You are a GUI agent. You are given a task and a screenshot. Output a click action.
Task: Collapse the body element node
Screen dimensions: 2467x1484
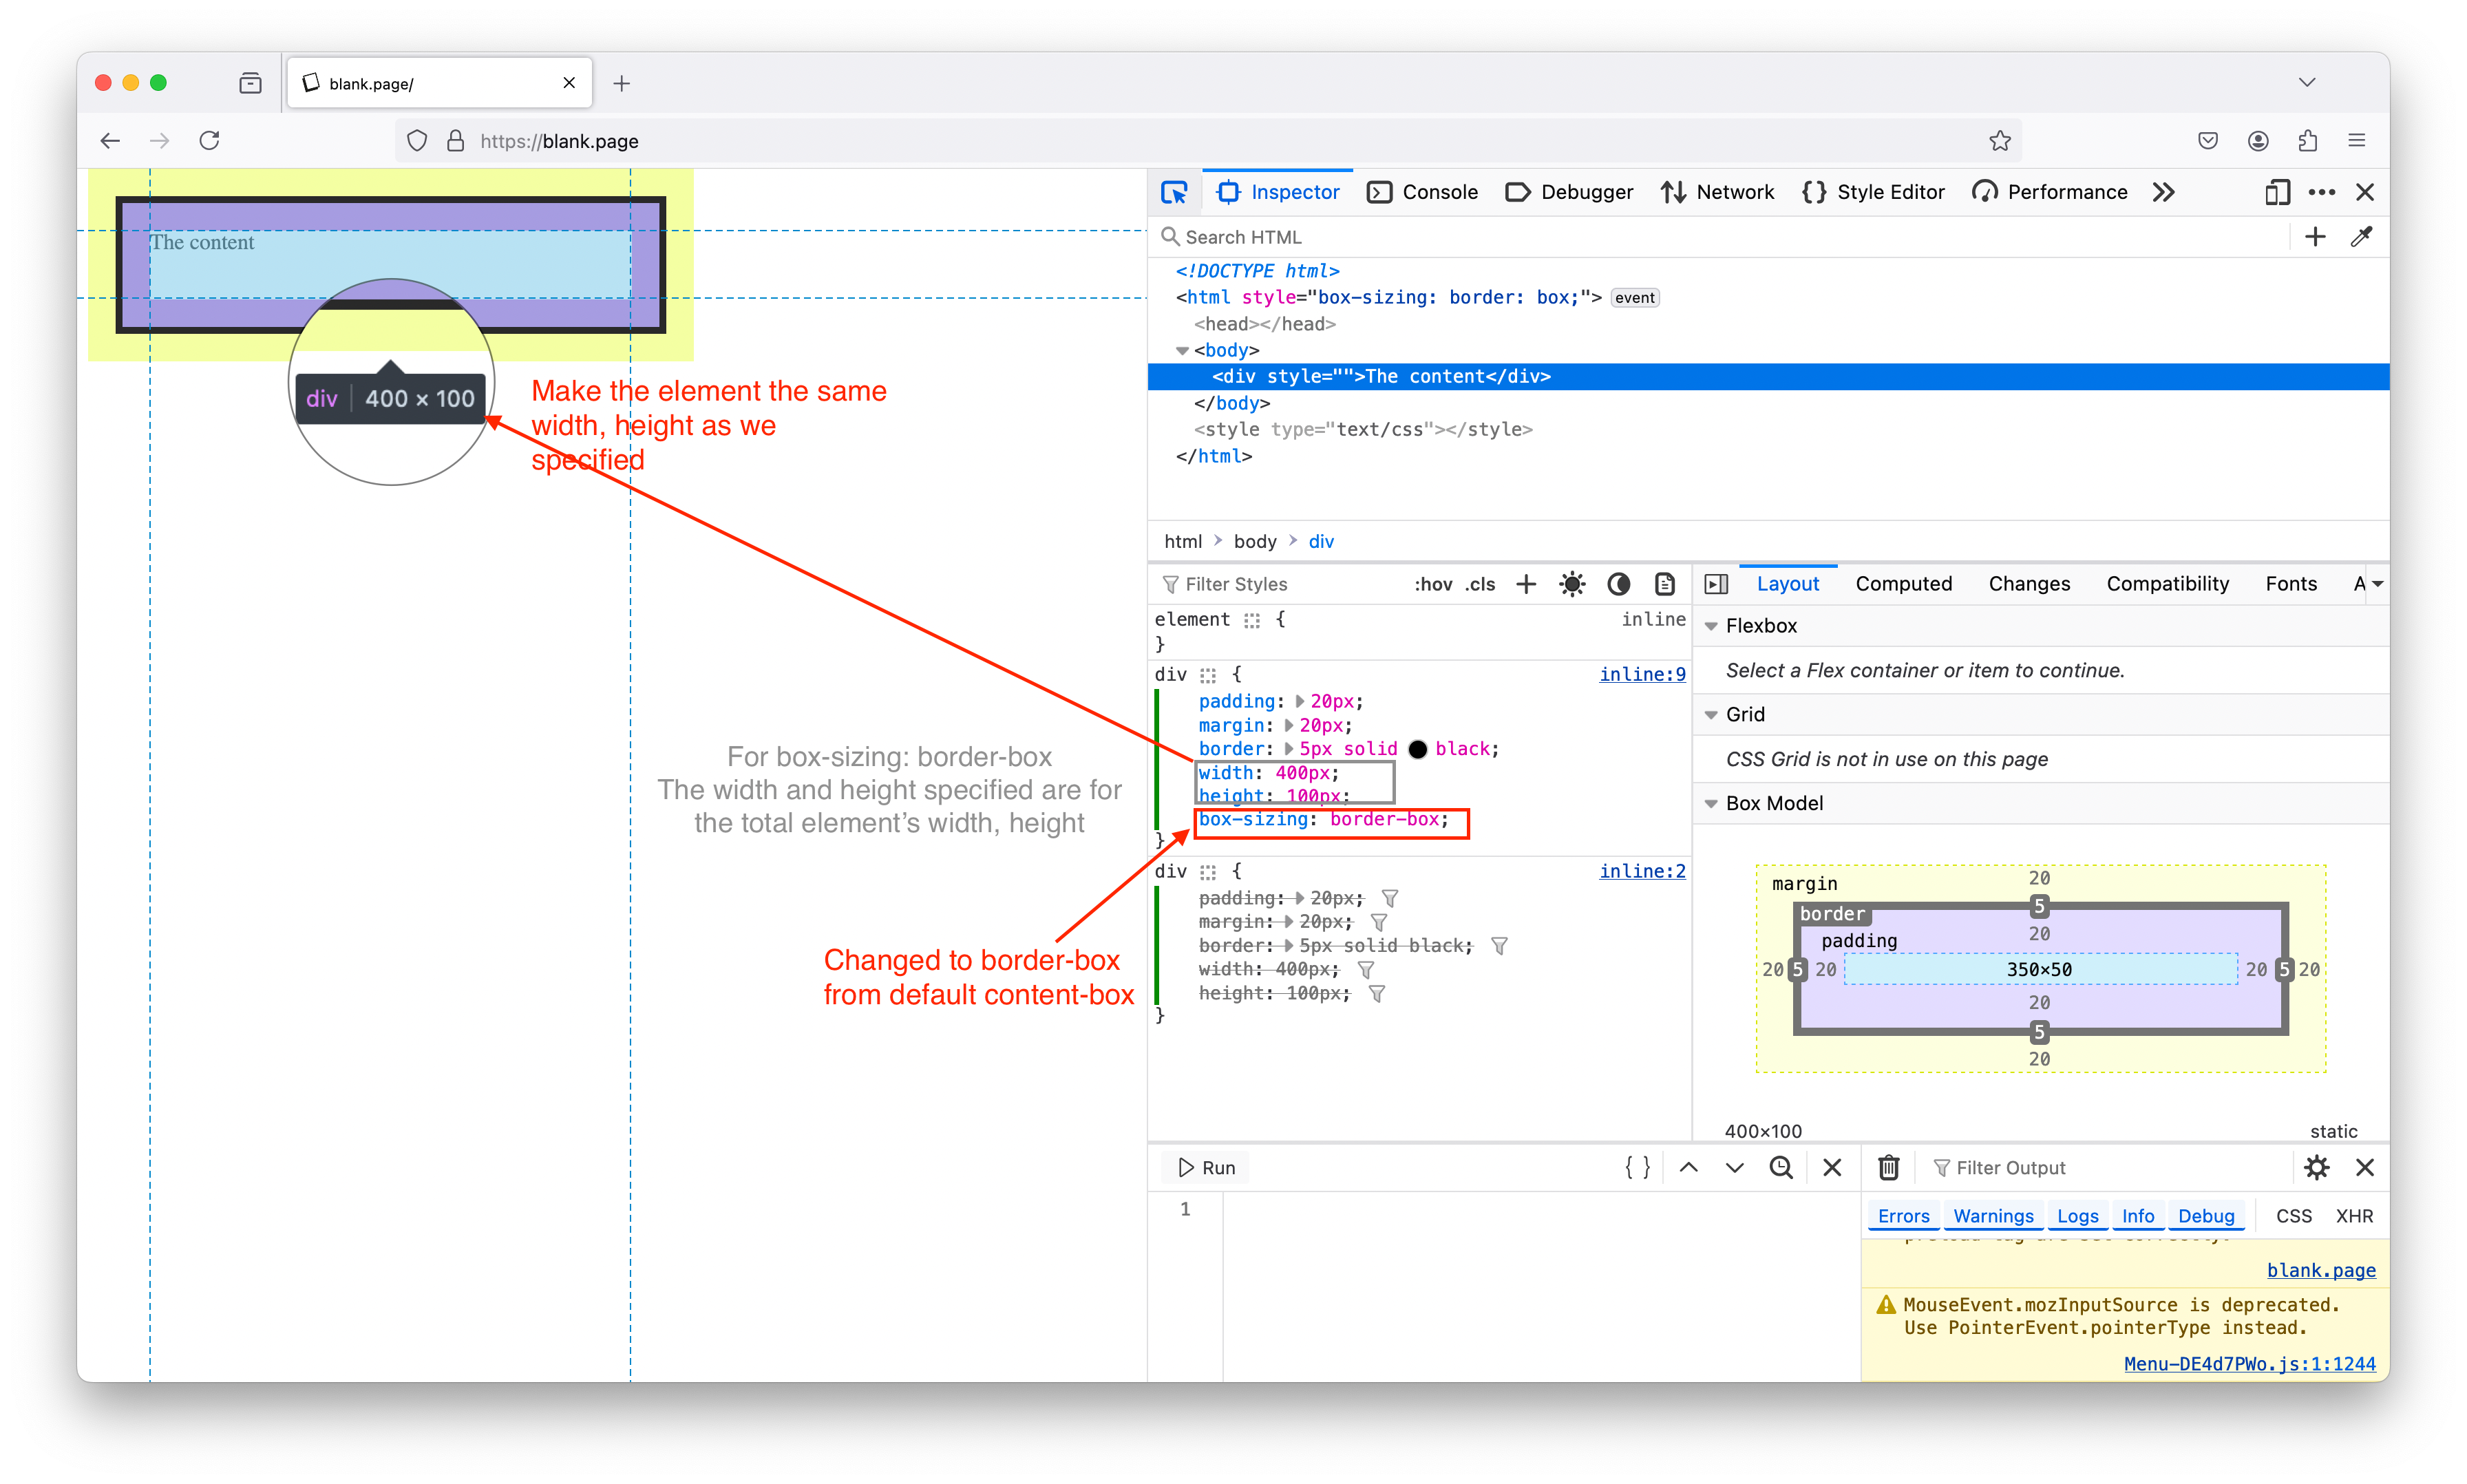1182,350
